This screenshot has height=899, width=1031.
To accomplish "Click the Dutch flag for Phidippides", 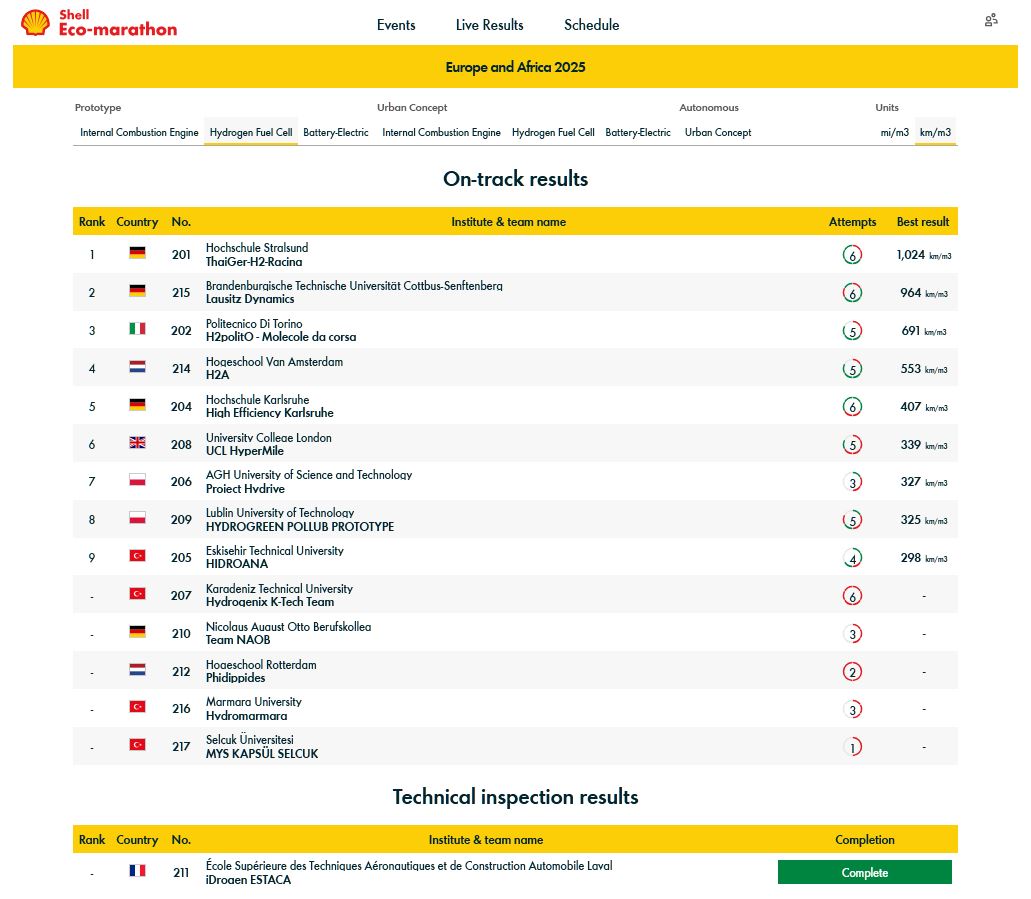I will 137,671.
